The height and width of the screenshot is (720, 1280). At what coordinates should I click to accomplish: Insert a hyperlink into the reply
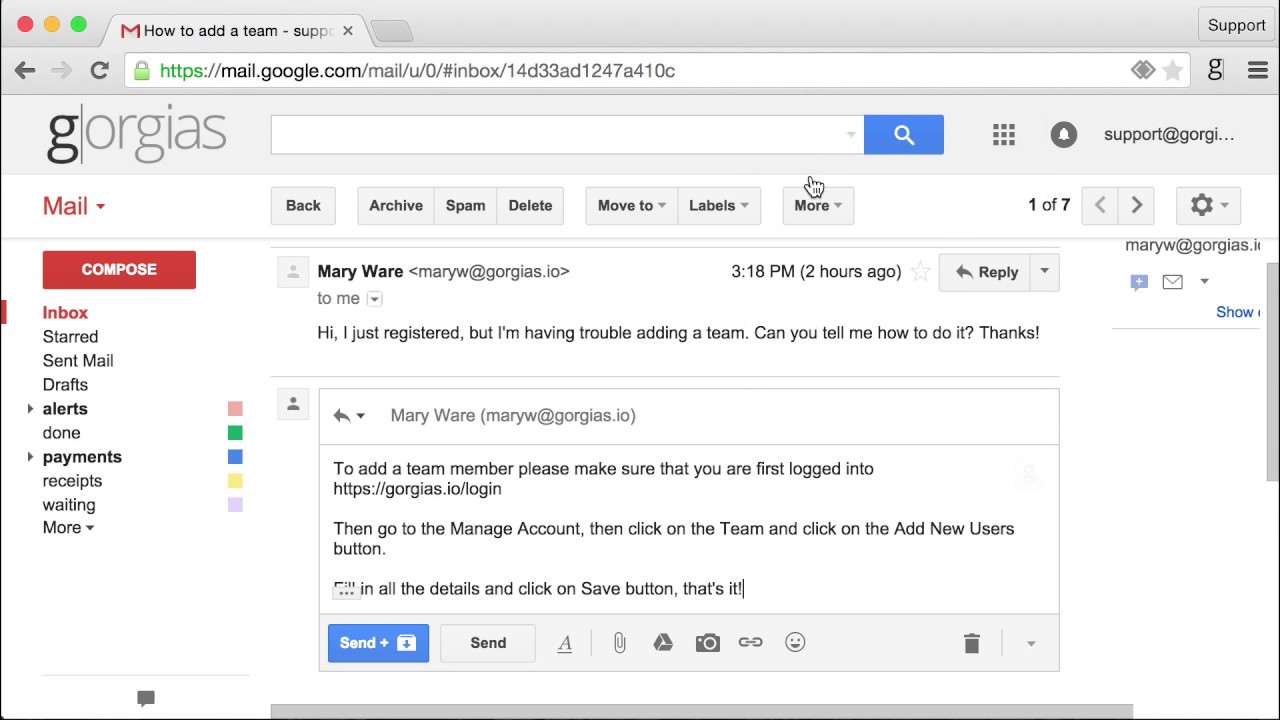[751, 643]
